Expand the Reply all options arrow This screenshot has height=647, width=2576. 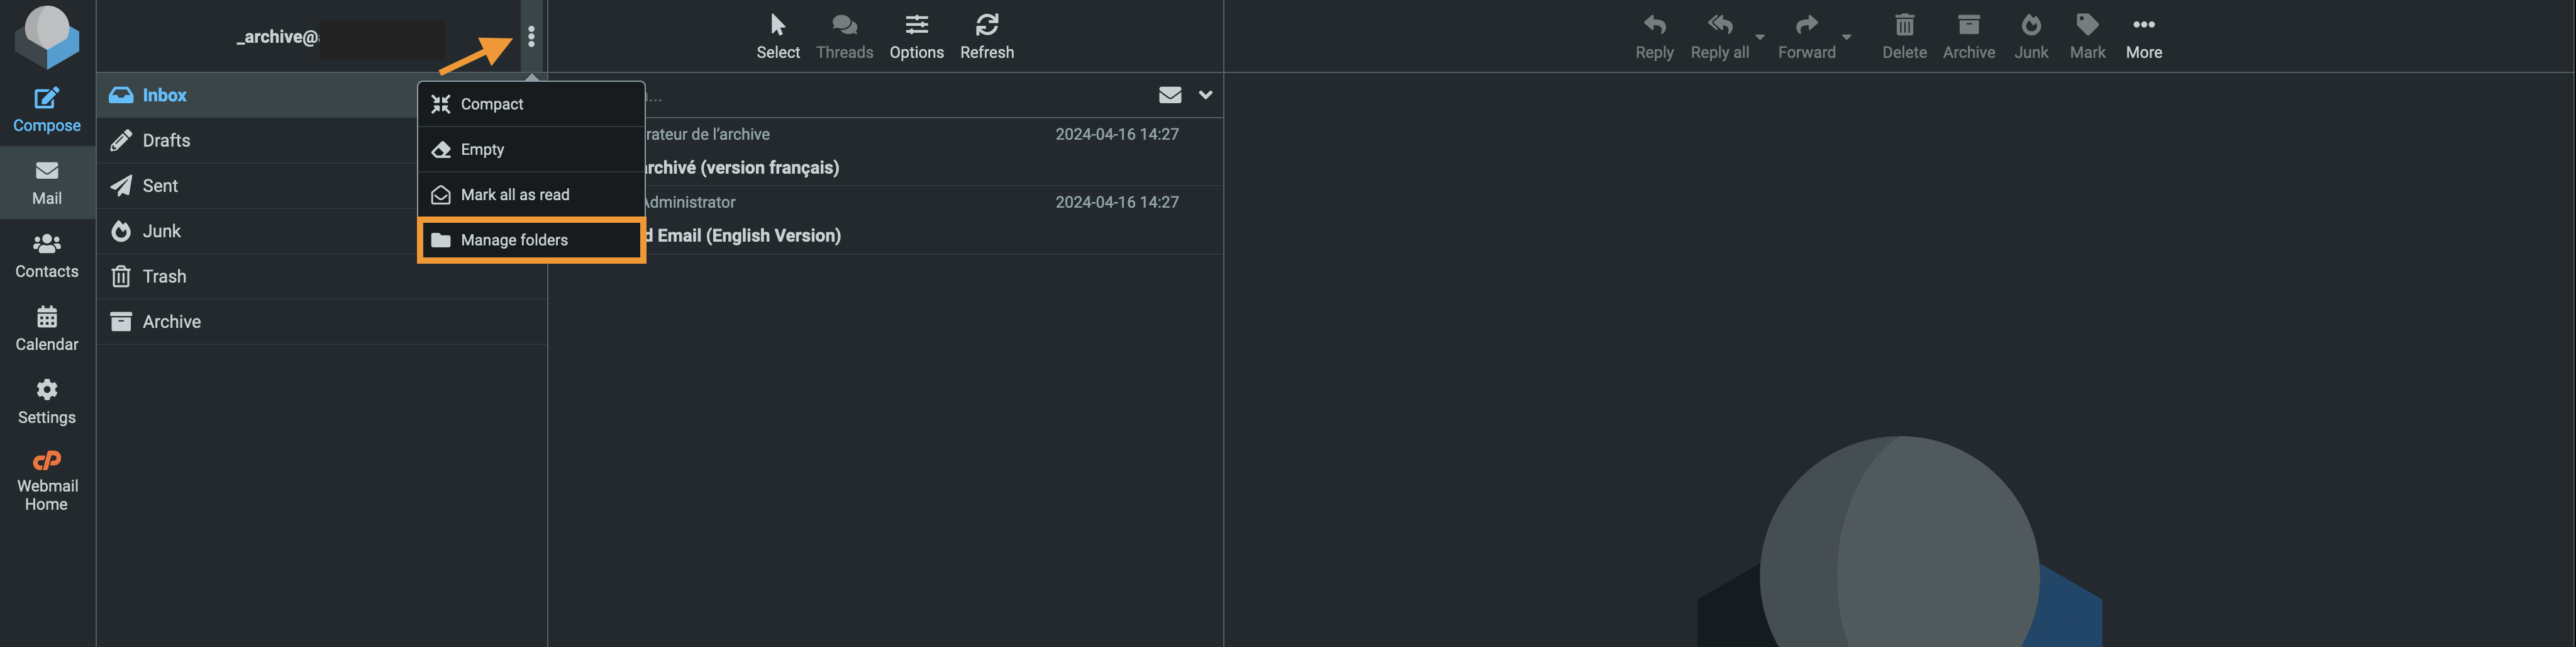(x=1760, y=37)
